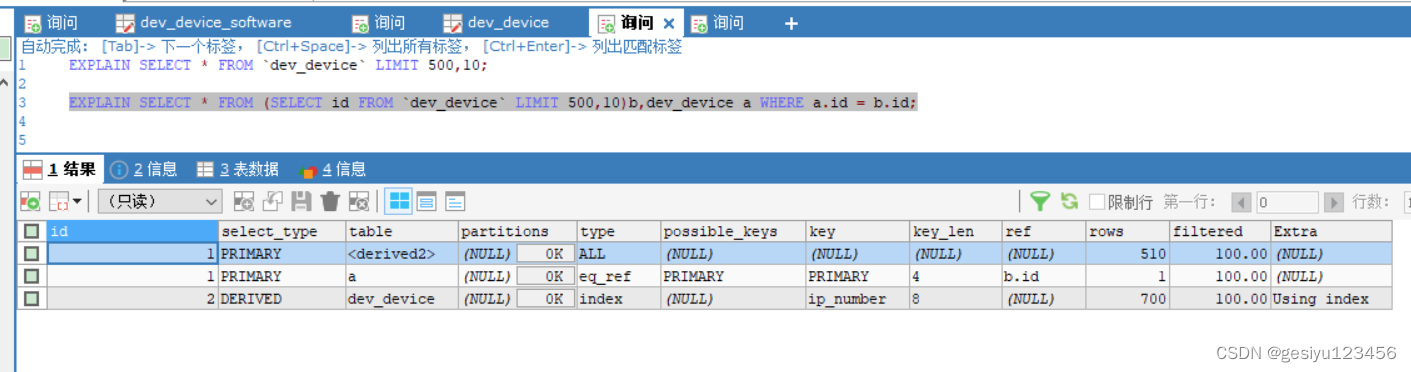Switch to form view mode
Image resolution: width=1411 pixels, height=372 pixels.
click(x=427, y=201)
